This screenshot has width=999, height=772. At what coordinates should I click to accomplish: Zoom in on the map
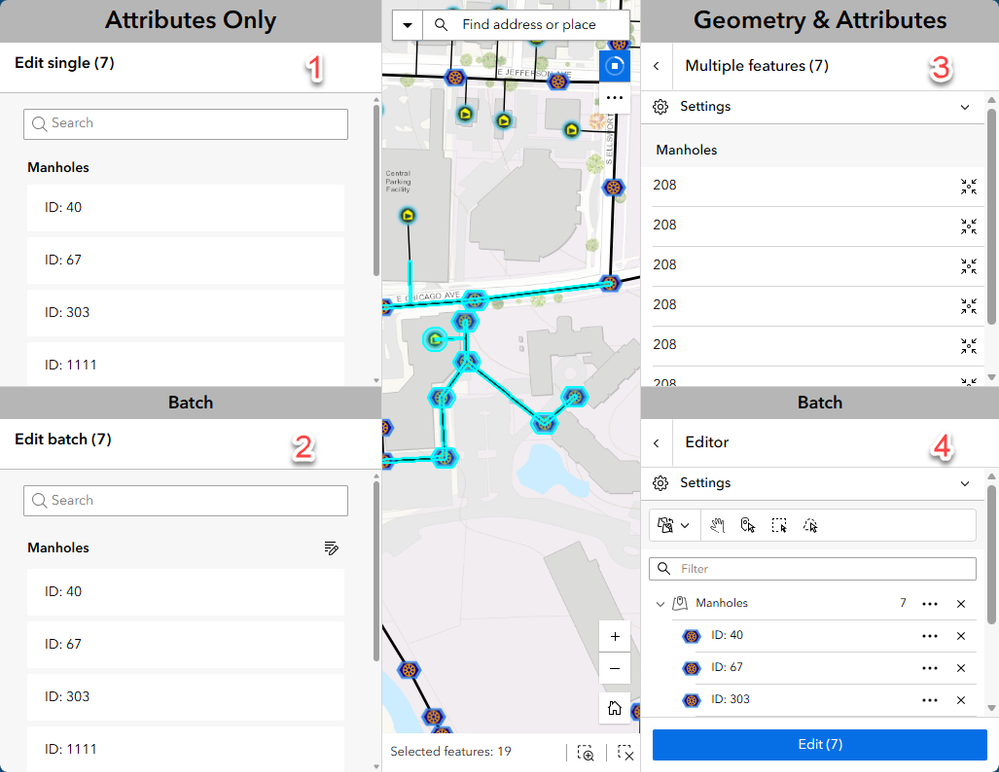click(x=615, y=636)
